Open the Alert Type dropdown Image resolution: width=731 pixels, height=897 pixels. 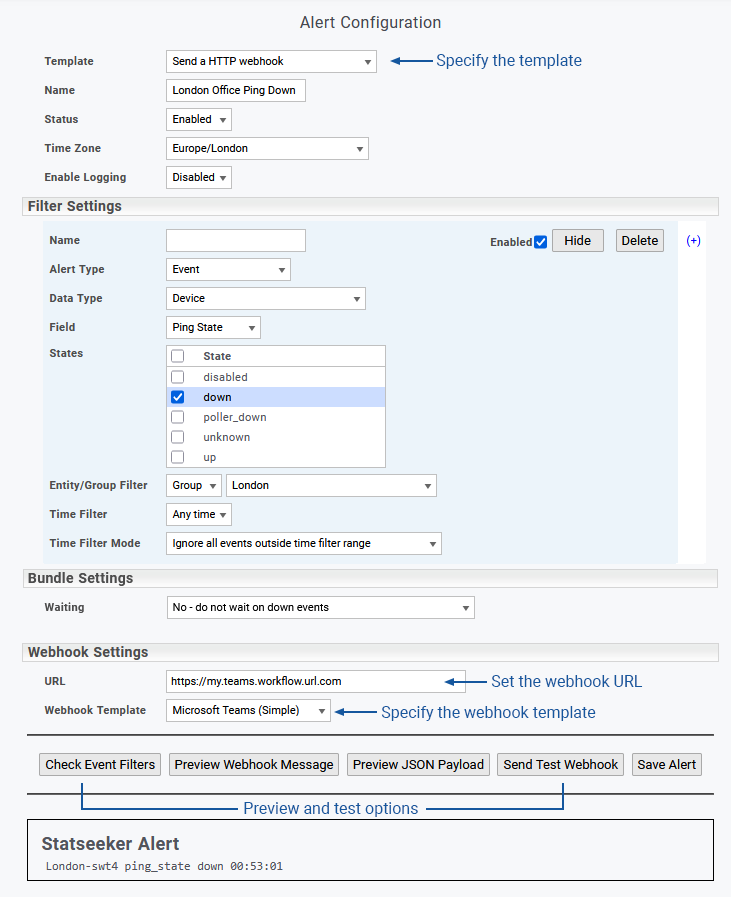point(228,269)
